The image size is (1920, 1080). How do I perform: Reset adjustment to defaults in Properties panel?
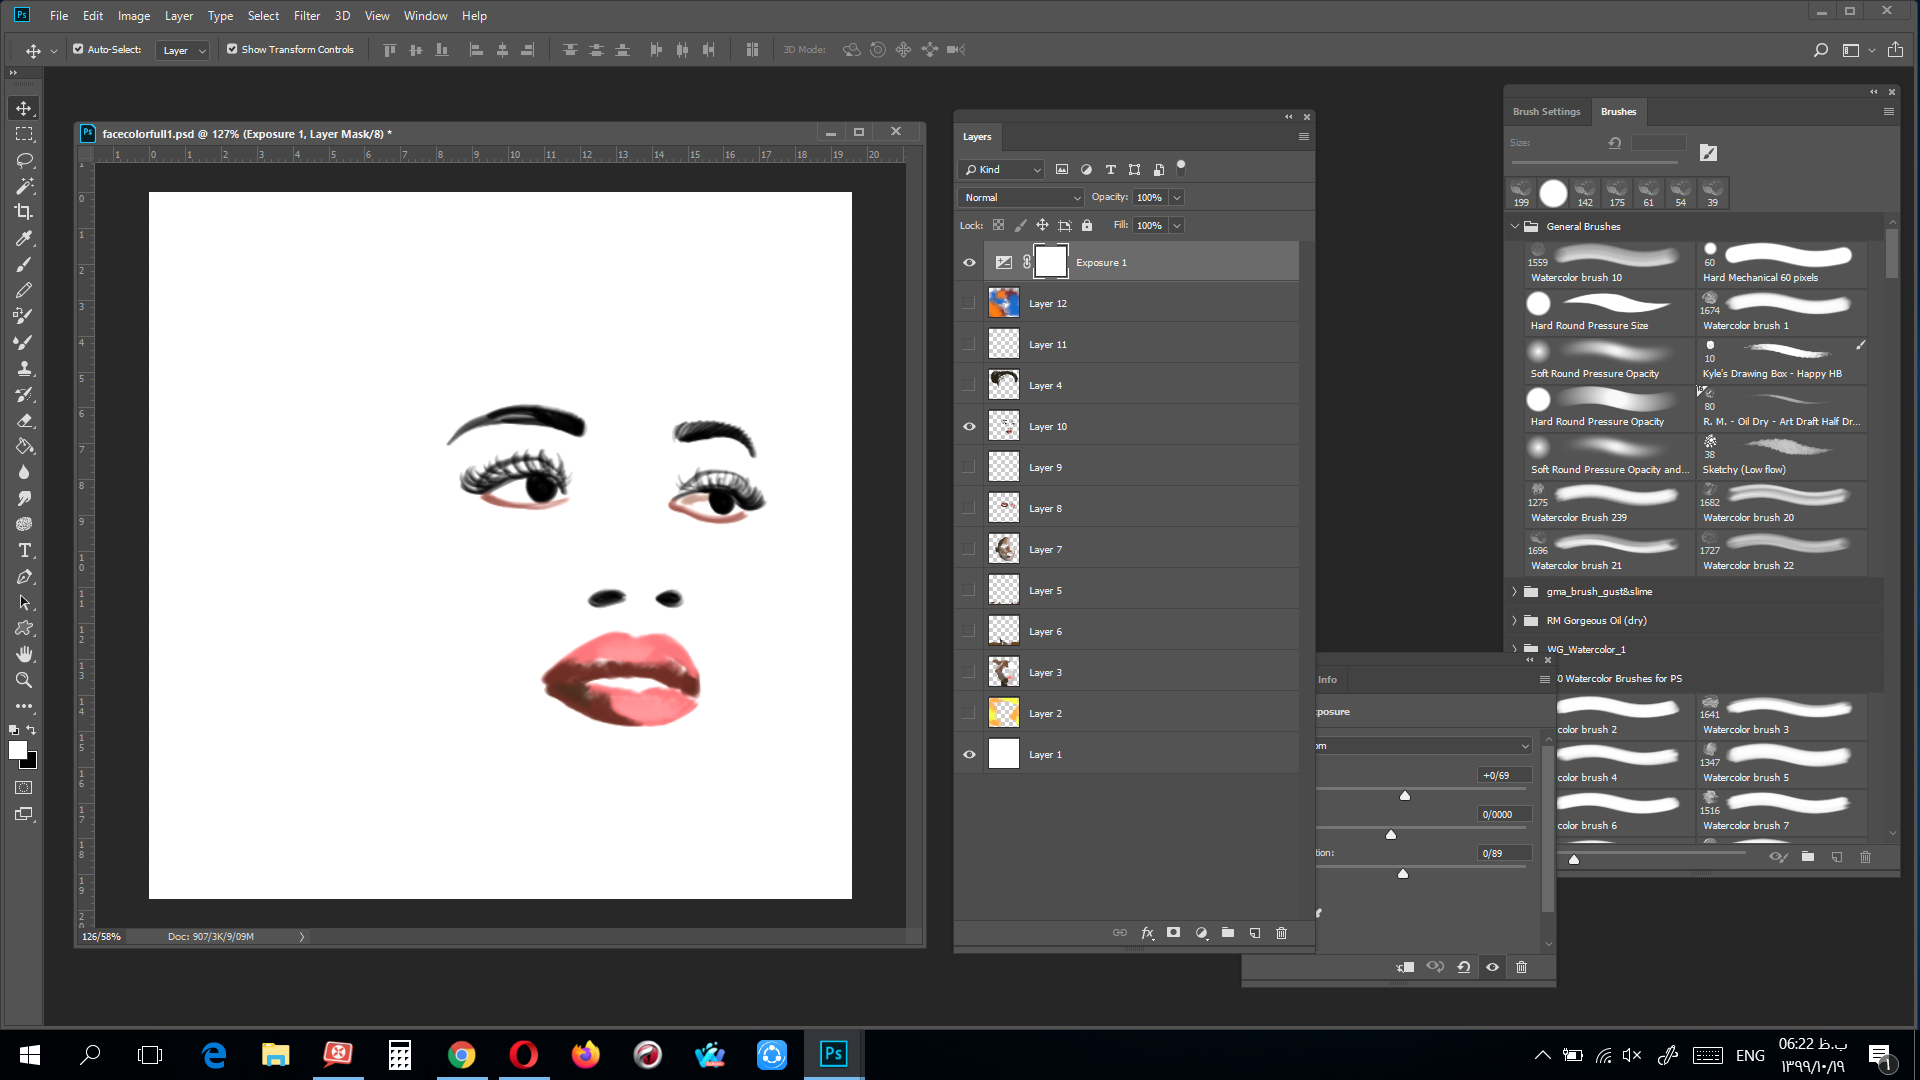click(x=1464, y=967)
